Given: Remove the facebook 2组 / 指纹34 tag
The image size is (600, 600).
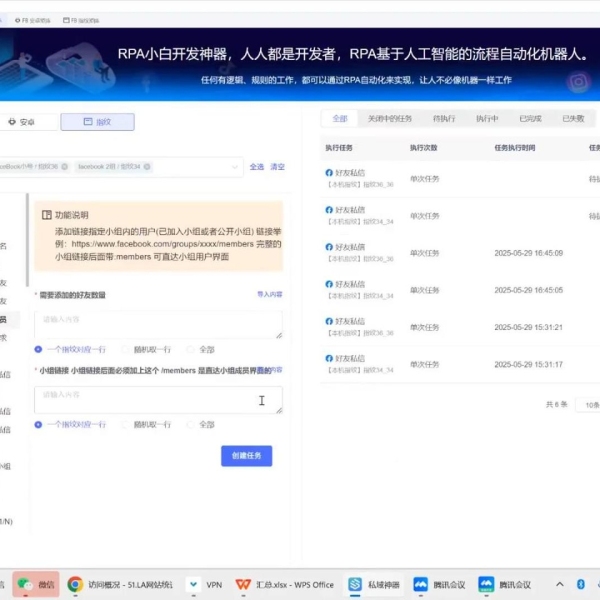Looking at the screenshot, I should (147, 167).
